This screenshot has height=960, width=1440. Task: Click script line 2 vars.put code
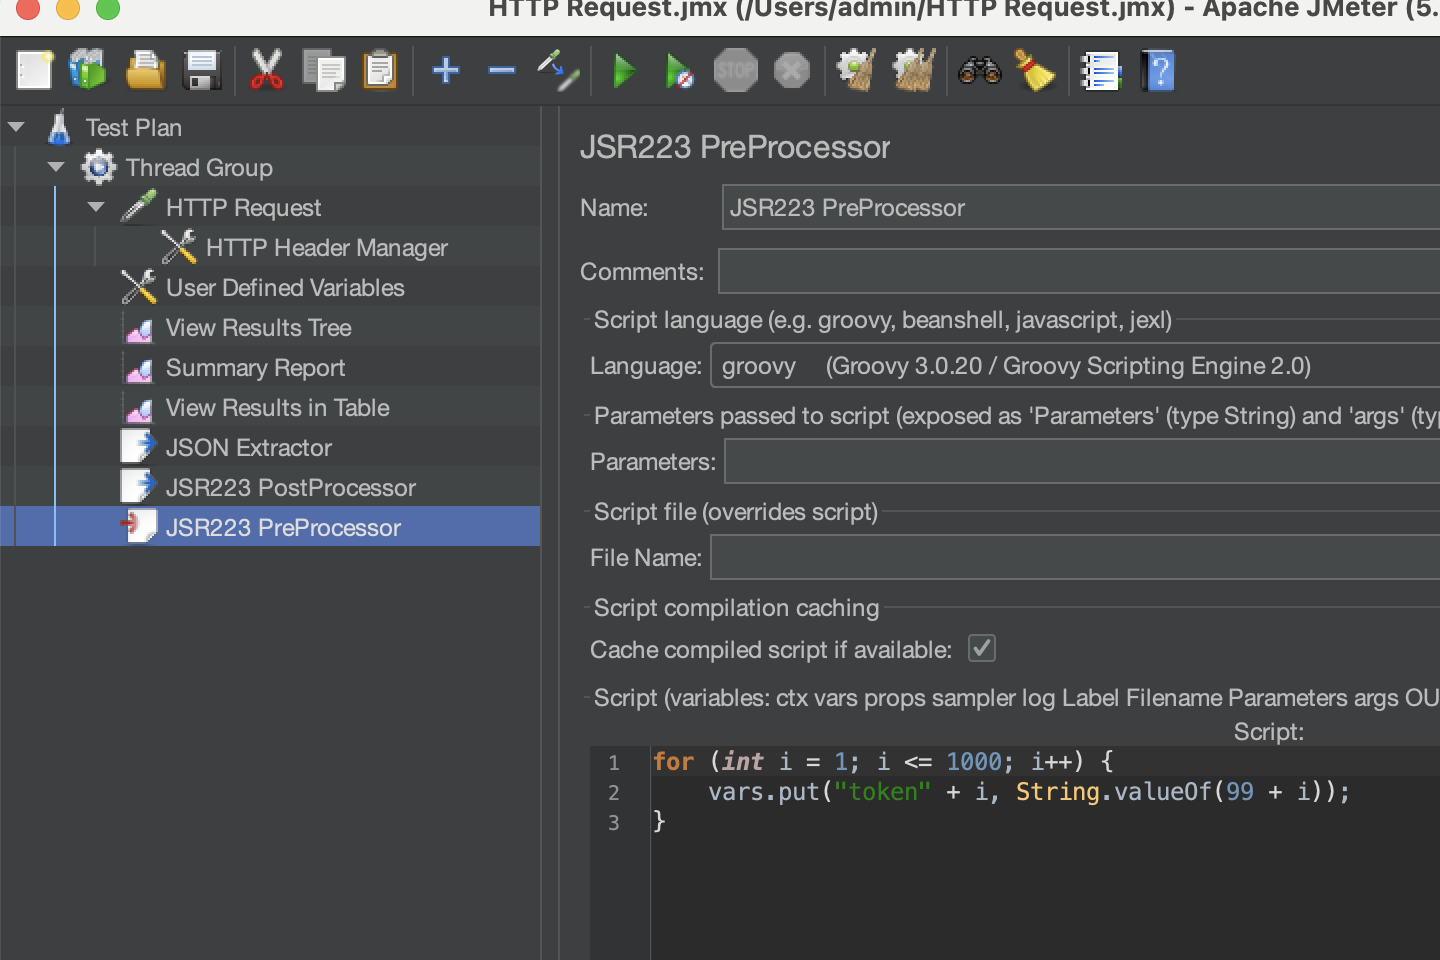1029,792
